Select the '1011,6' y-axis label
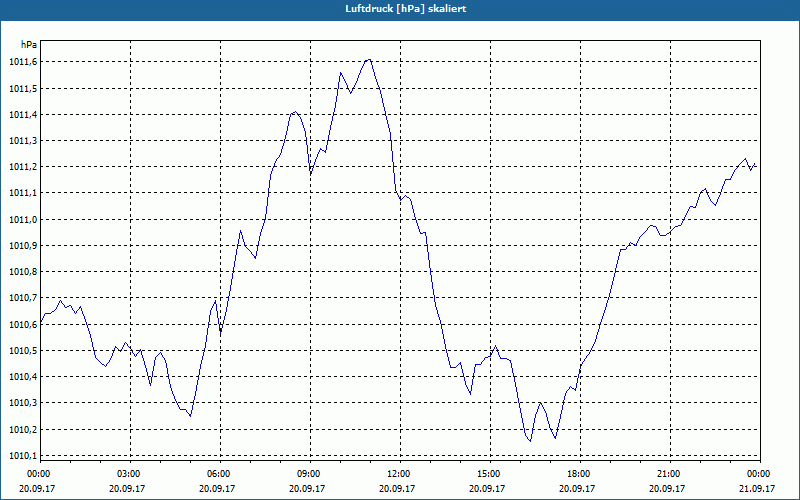 pos(23,62)
